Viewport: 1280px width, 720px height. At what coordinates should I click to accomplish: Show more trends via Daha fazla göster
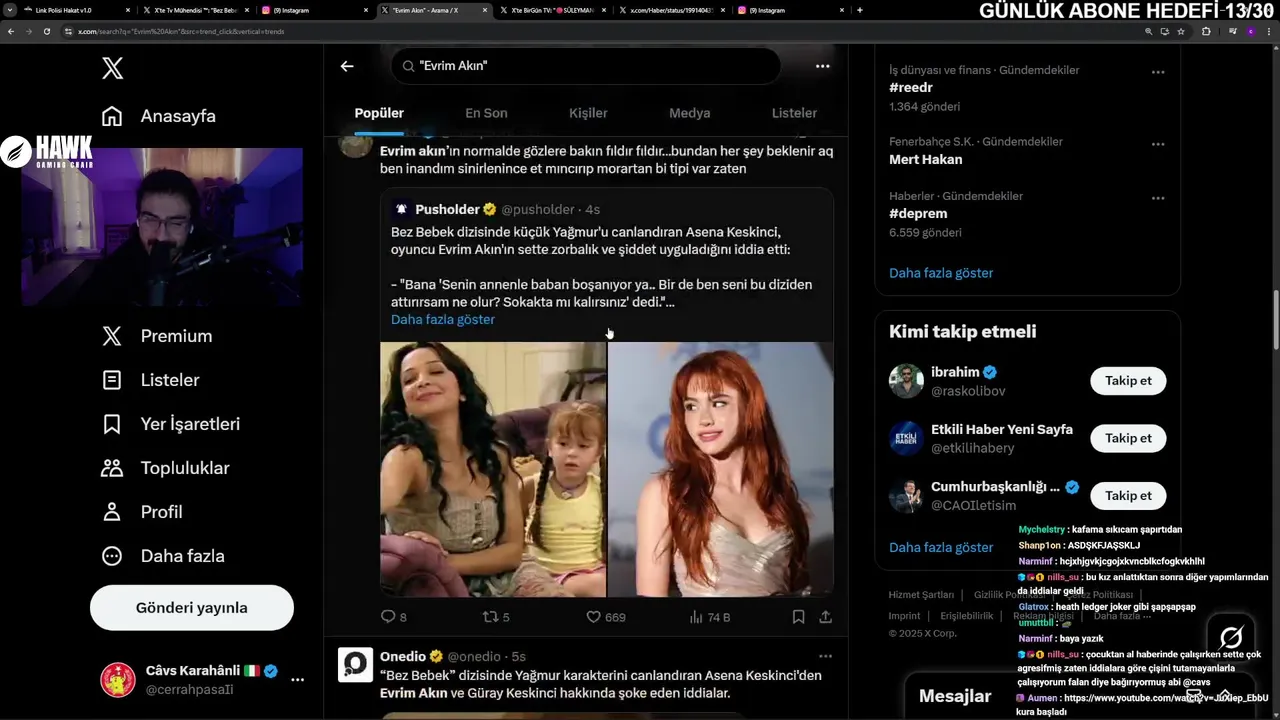[941, 273]
